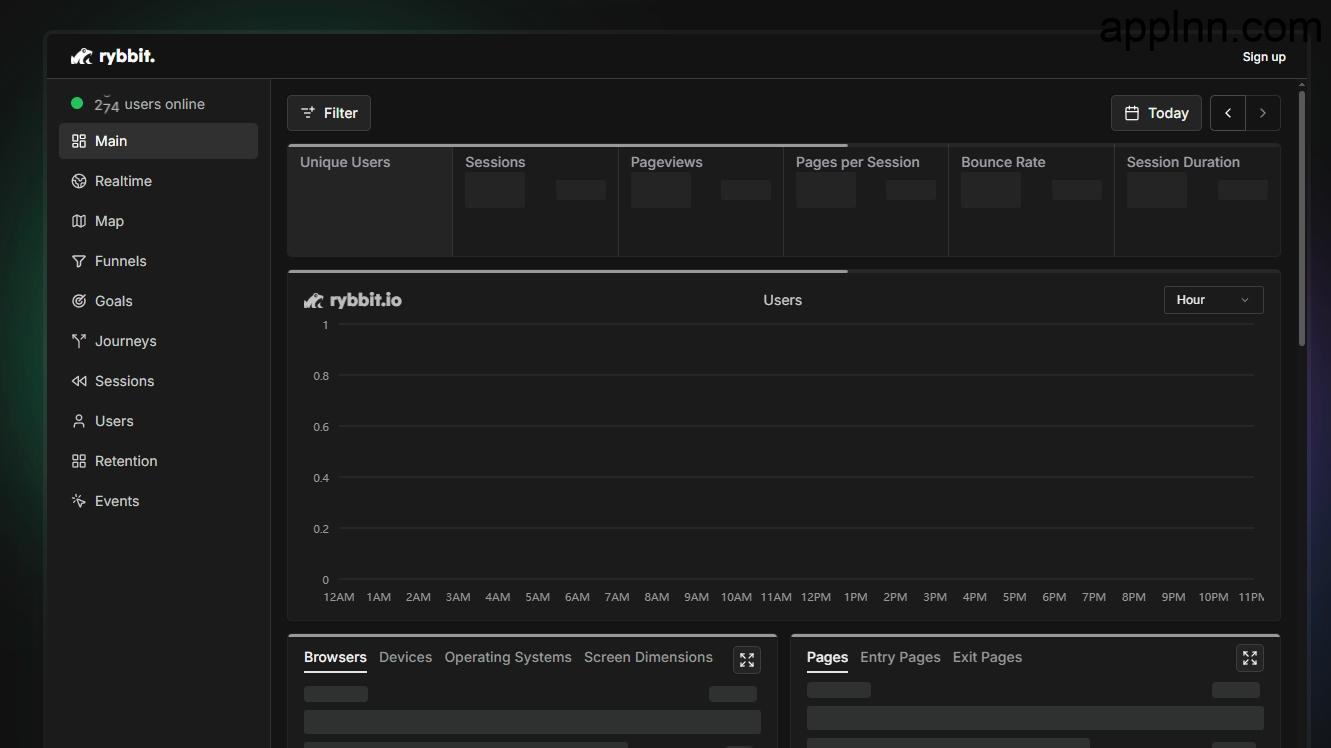This screenshot has height=748, width=1331.
Task: Click the Sessions rewind icon in sidebar
Action: [79, 381]
